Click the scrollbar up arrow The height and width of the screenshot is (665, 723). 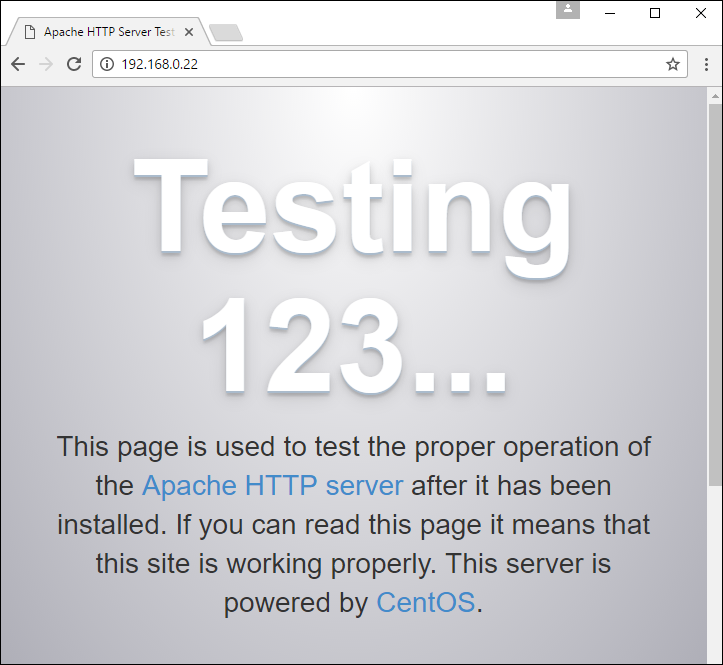715,96
